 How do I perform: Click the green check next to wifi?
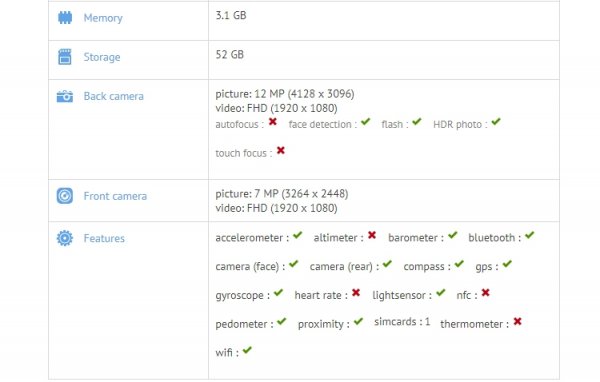247,350
